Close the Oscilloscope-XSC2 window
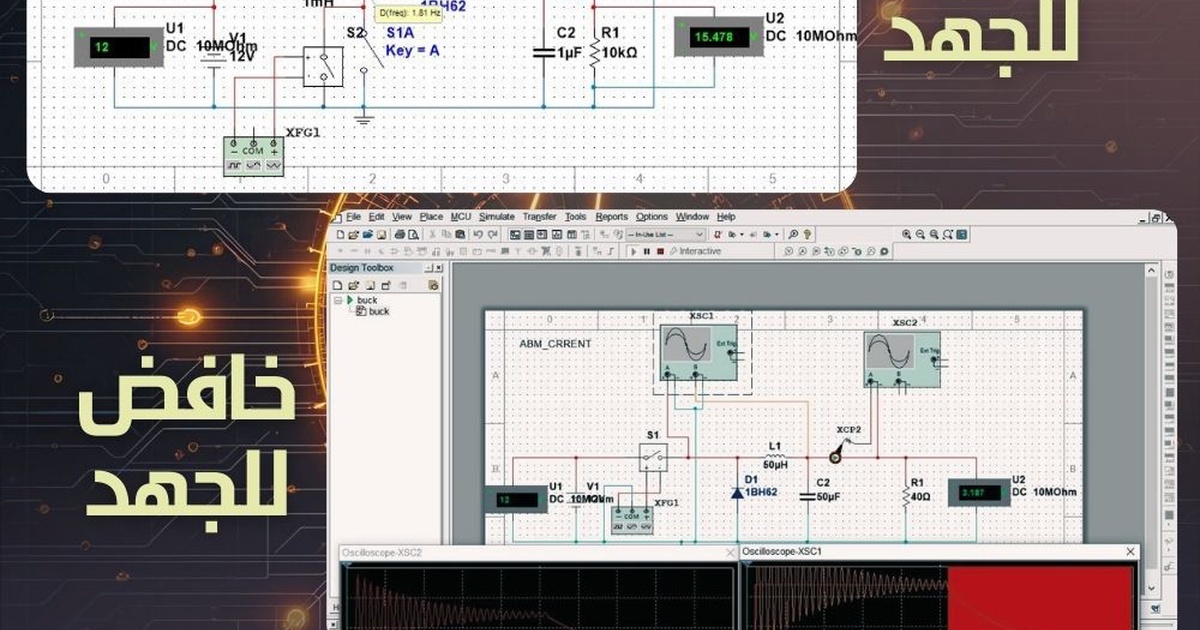 click(729, 552)
